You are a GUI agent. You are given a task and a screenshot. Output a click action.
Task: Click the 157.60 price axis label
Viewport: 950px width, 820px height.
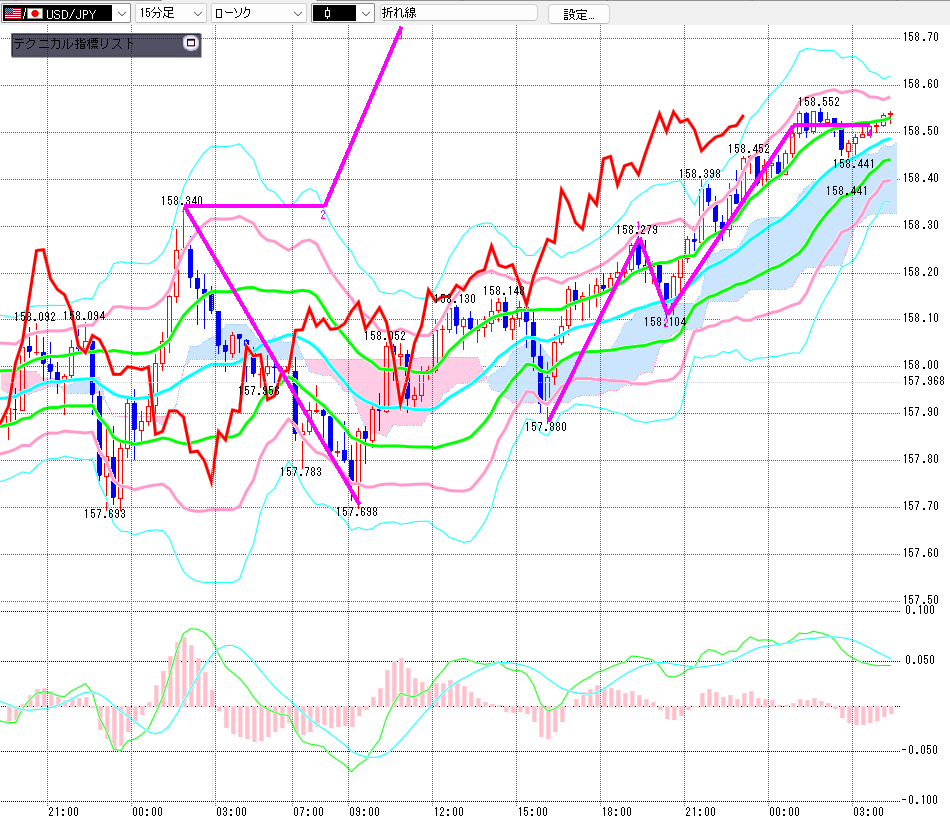(x=920, y=553)
